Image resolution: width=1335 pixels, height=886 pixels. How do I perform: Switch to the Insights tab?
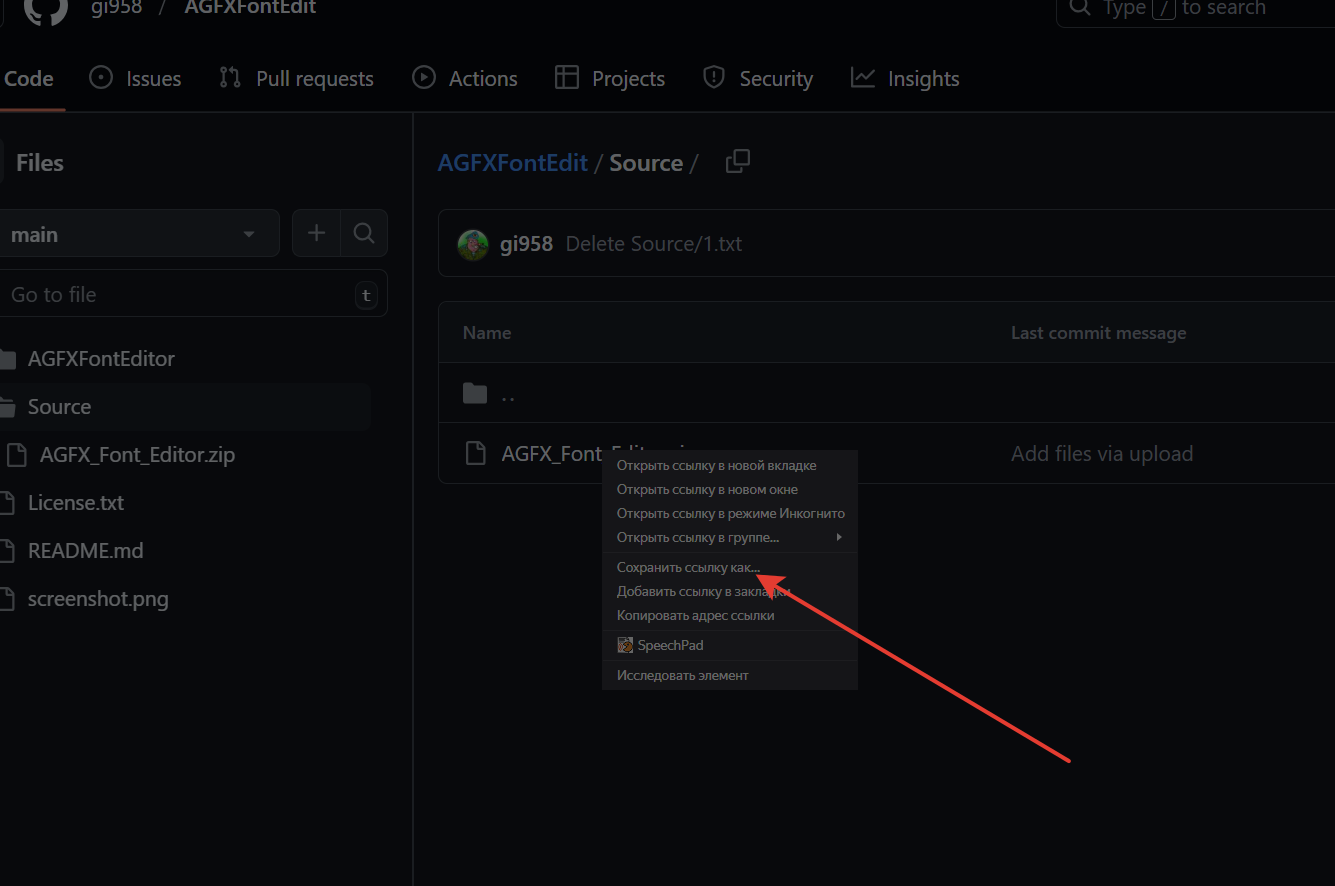click(905, 79)
